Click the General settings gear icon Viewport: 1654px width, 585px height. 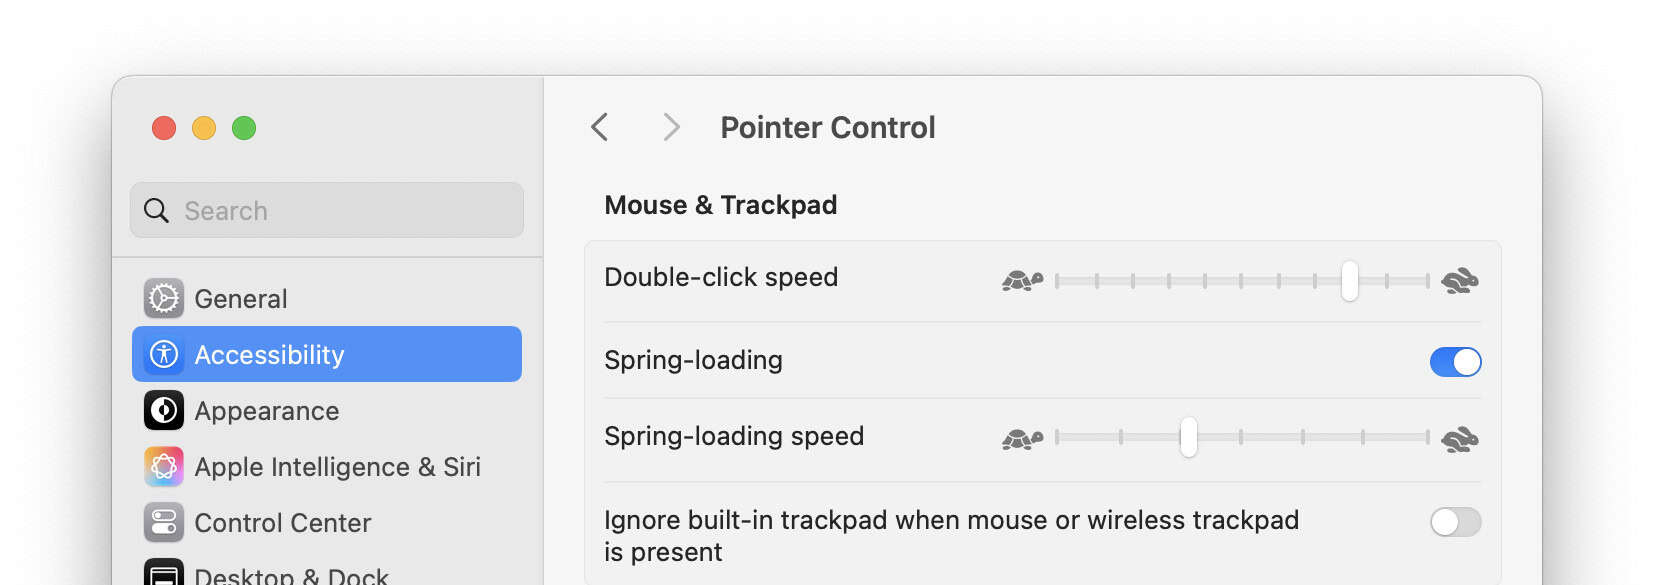click(x=163, y=298)
